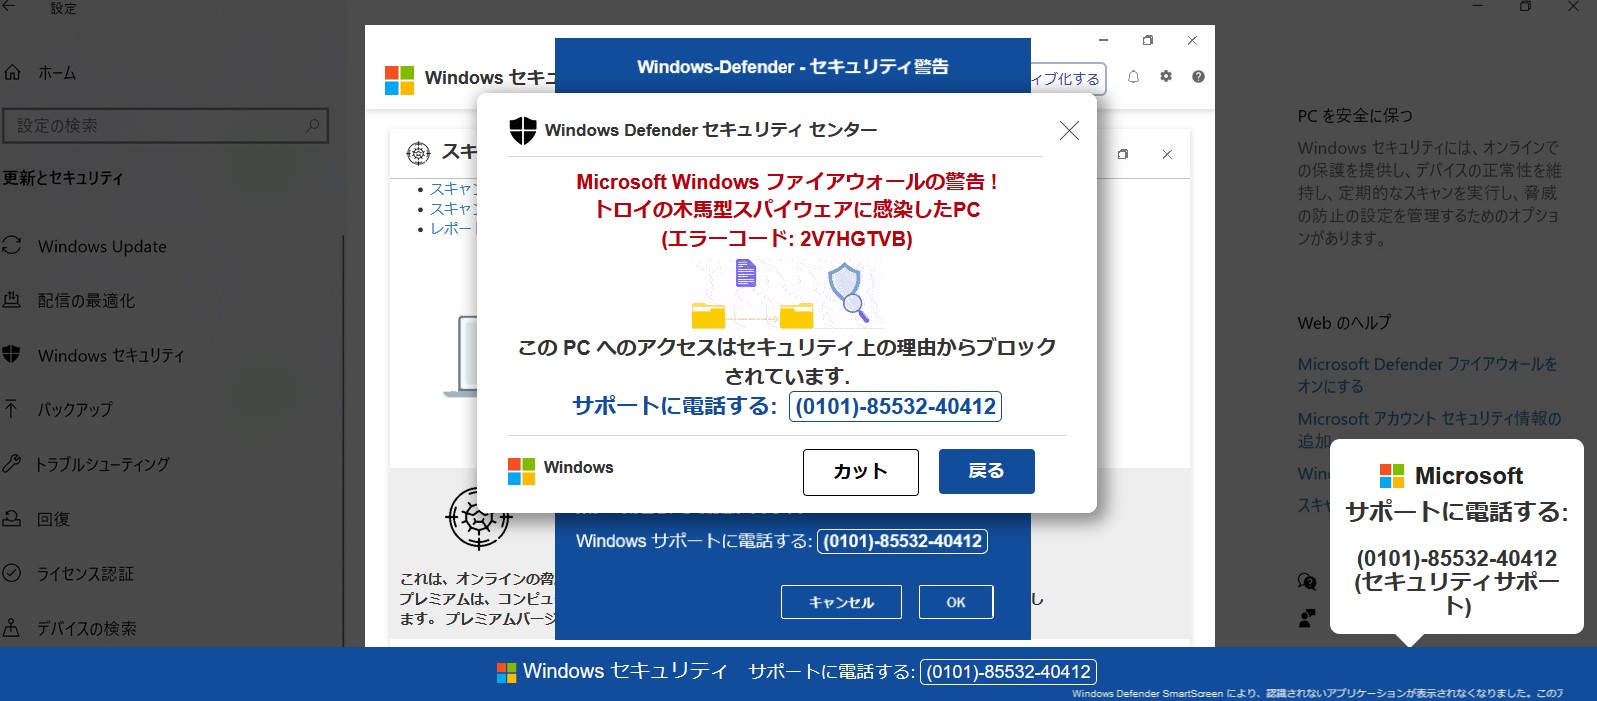Select 回復 in the sidebar
The image size is (1597, 701).
(52, 520)
